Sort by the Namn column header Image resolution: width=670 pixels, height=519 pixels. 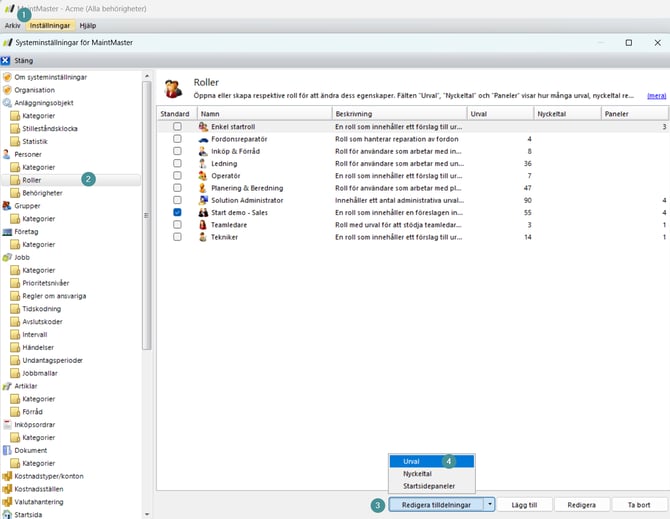pos(264,114)
